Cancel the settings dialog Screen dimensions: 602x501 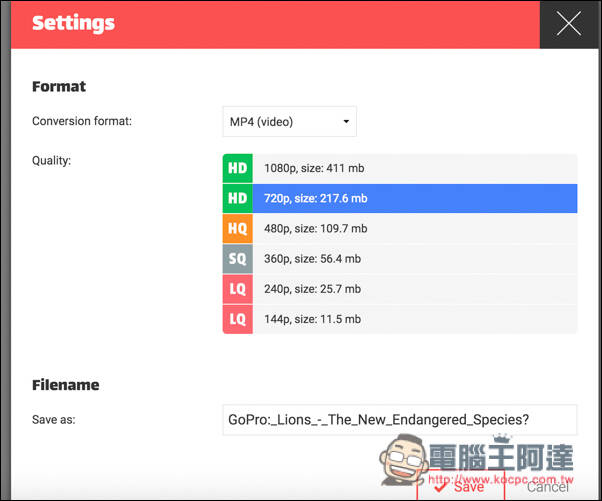(x=547, y=487)
